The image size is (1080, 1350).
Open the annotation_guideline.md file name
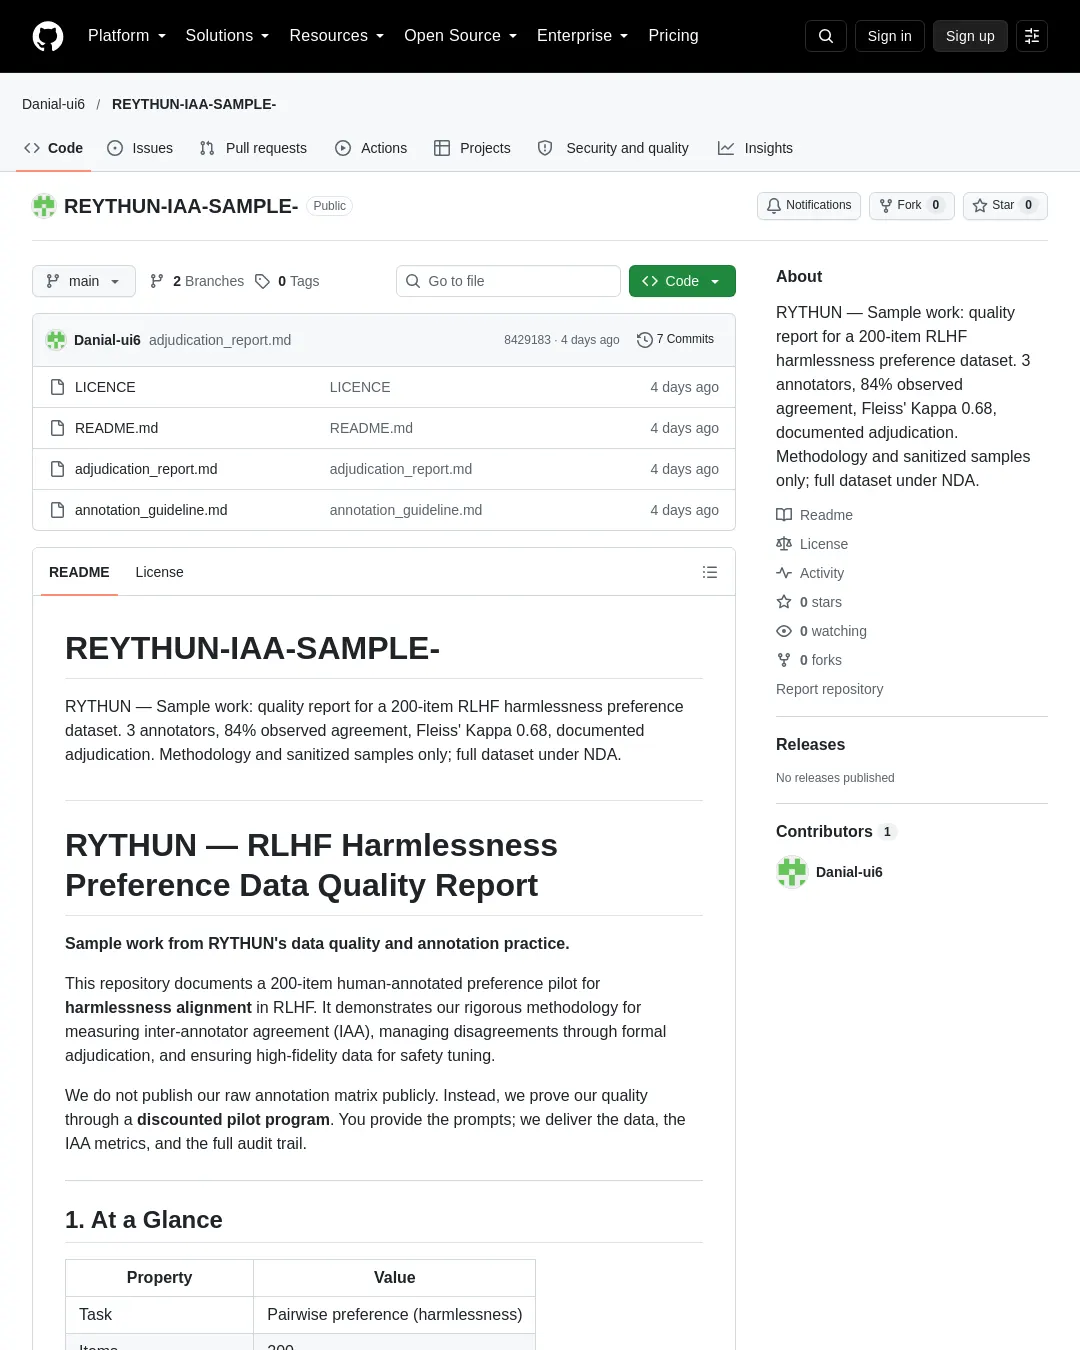(151, 510)
